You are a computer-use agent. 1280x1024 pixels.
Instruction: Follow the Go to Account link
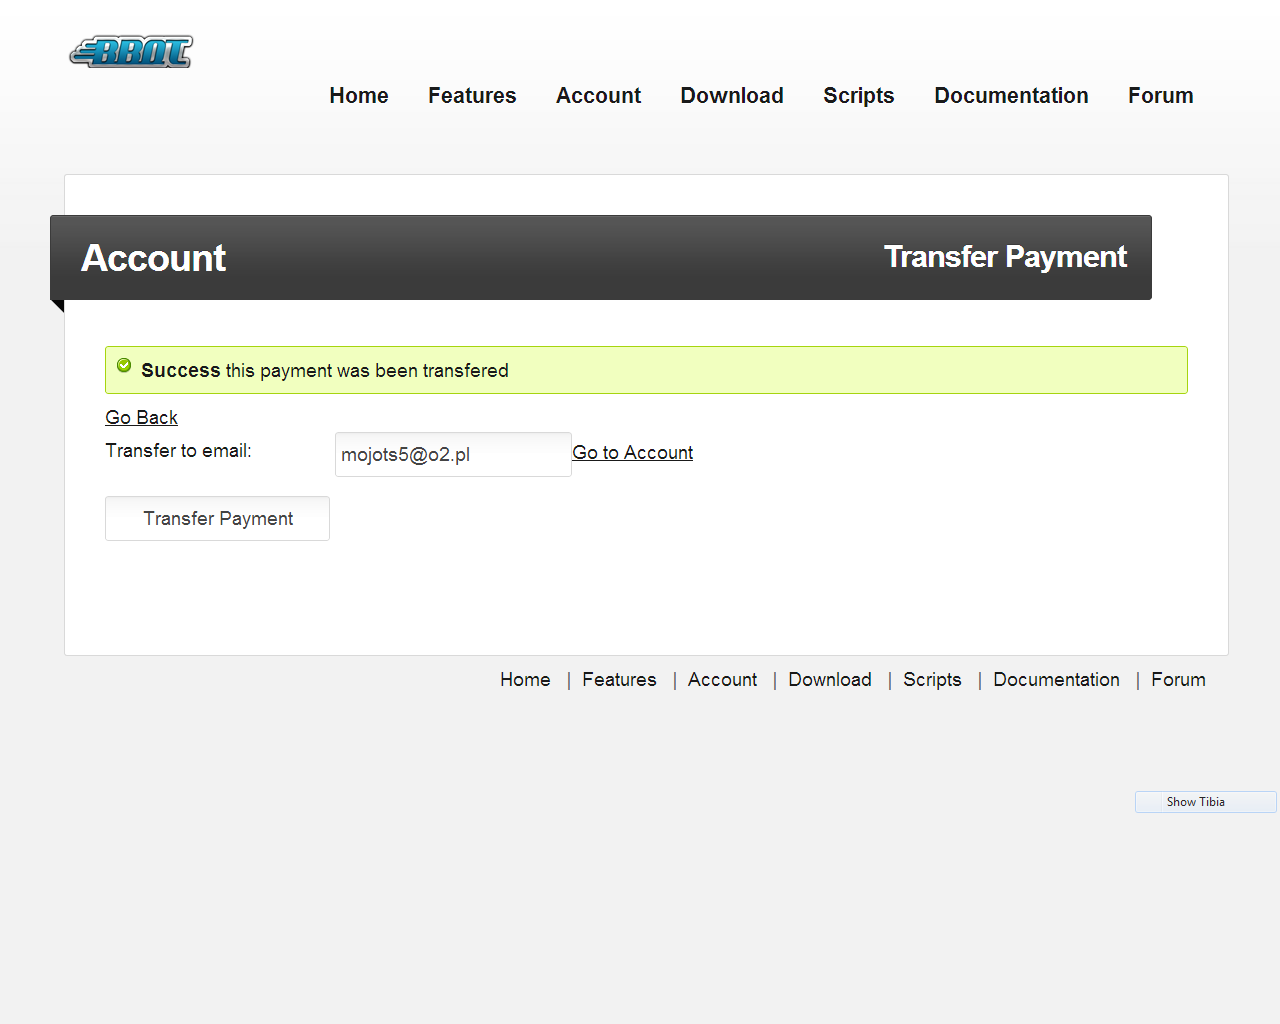pos(632,453)
